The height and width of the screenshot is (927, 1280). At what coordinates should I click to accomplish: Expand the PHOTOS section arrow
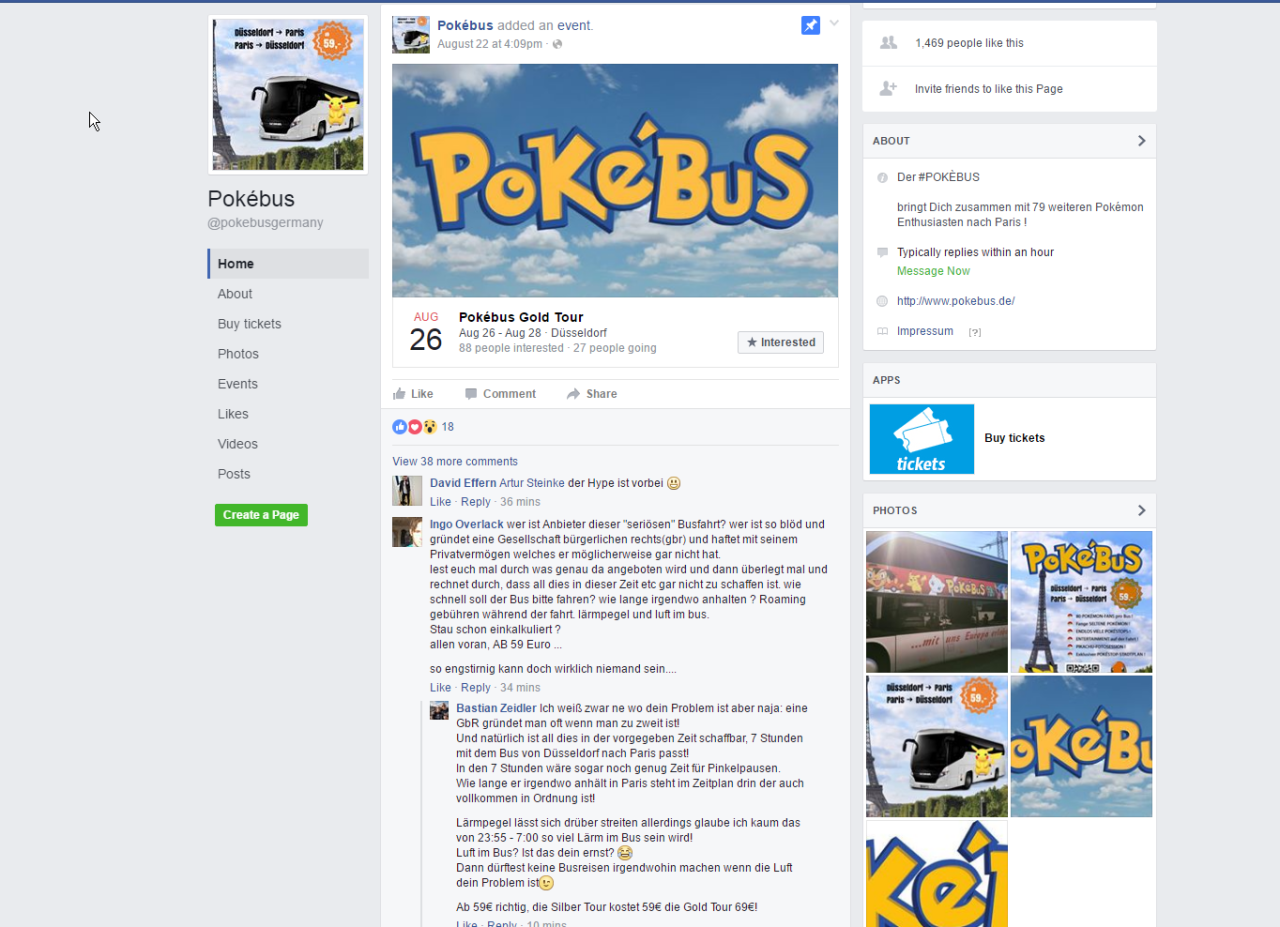1141,510
